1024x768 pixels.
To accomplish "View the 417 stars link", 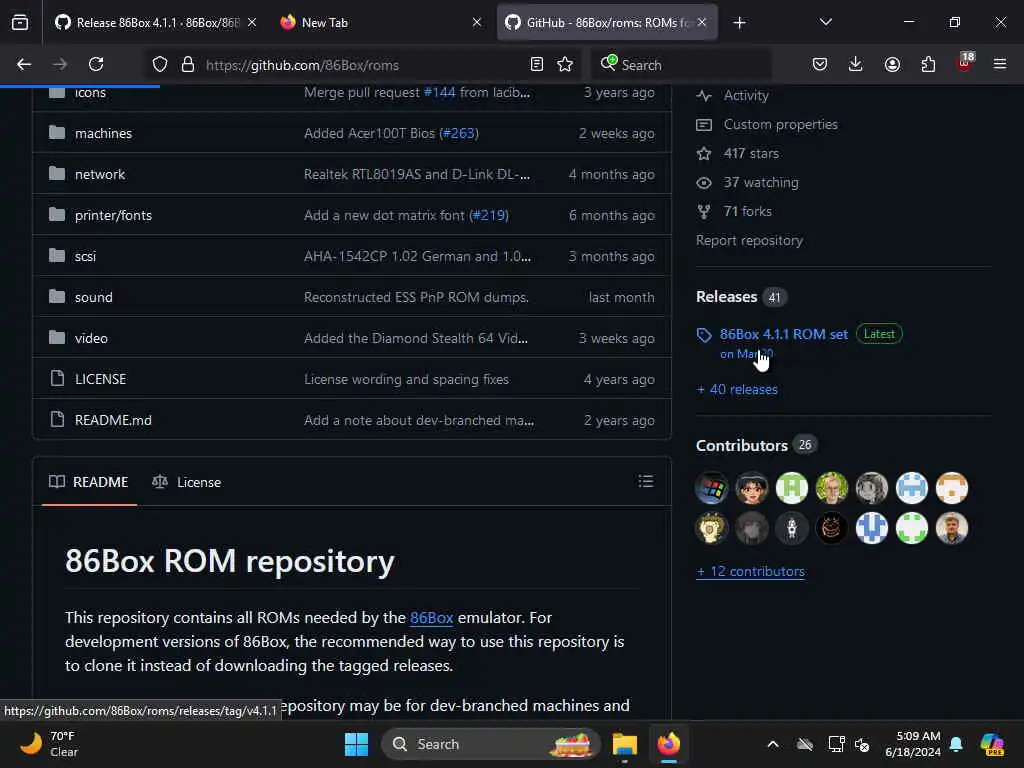I will click(751, 153).
